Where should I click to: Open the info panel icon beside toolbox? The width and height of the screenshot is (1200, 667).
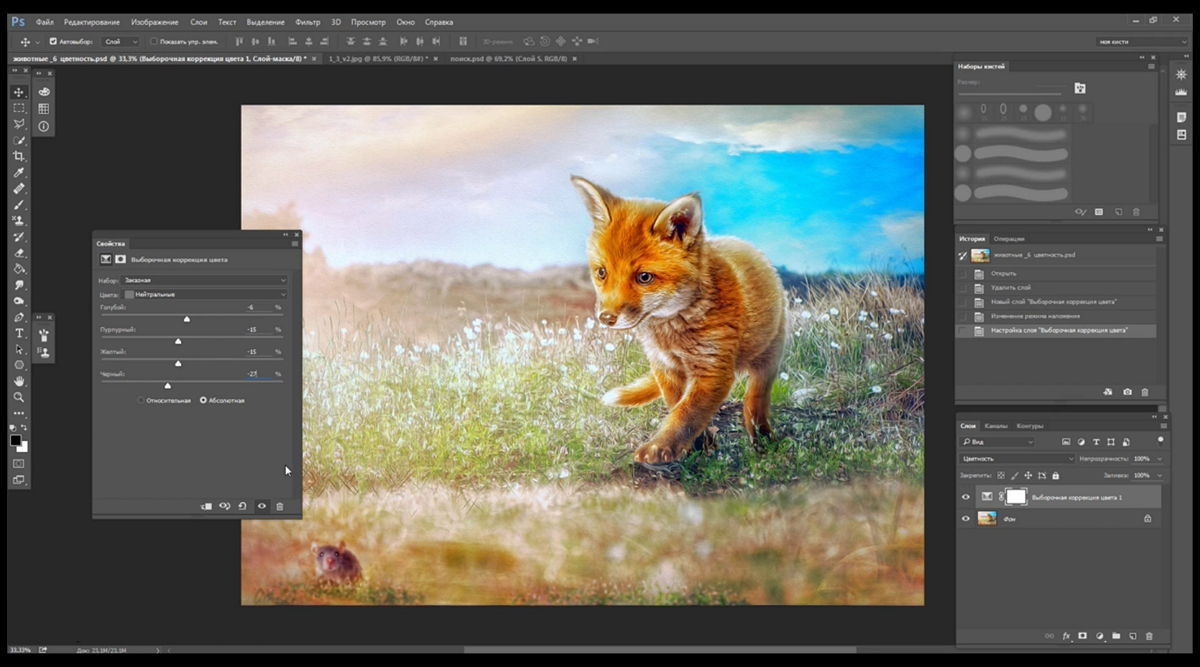(44, 127)
